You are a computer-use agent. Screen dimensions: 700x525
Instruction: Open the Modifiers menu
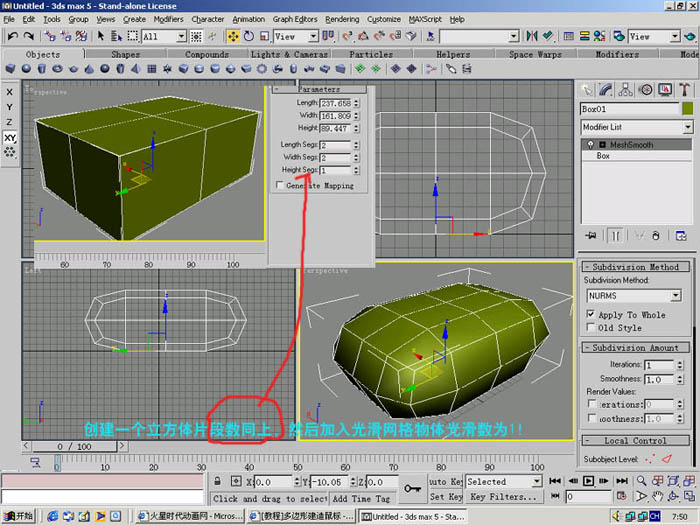(x=168, y=19)
